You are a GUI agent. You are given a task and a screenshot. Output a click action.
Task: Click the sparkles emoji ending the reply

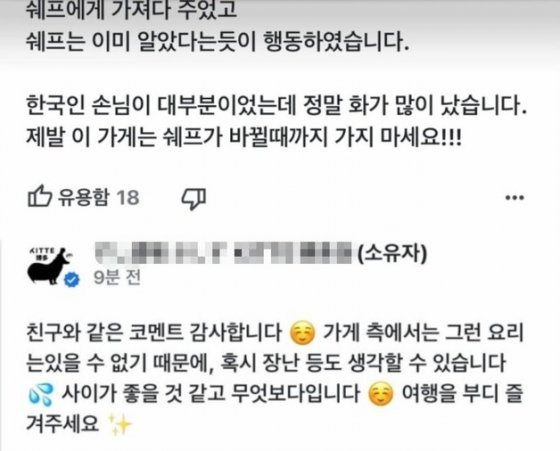(120, 425)
